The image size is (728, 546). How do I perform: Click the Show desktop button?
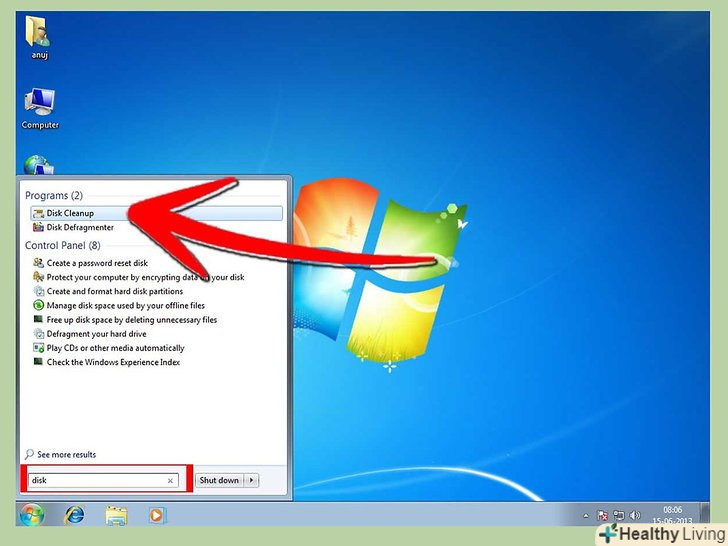[x=705, y=514]
